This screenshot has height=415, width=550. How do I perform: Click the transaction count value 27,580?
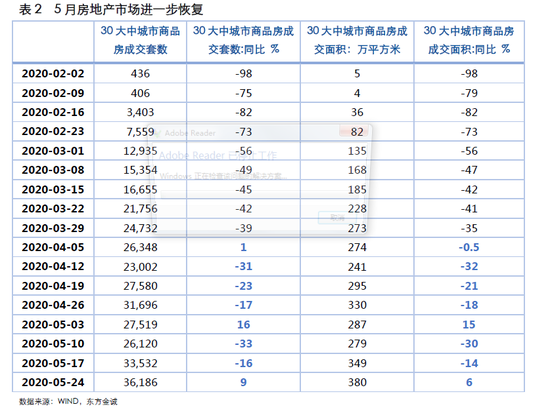(x=140, y=286)
